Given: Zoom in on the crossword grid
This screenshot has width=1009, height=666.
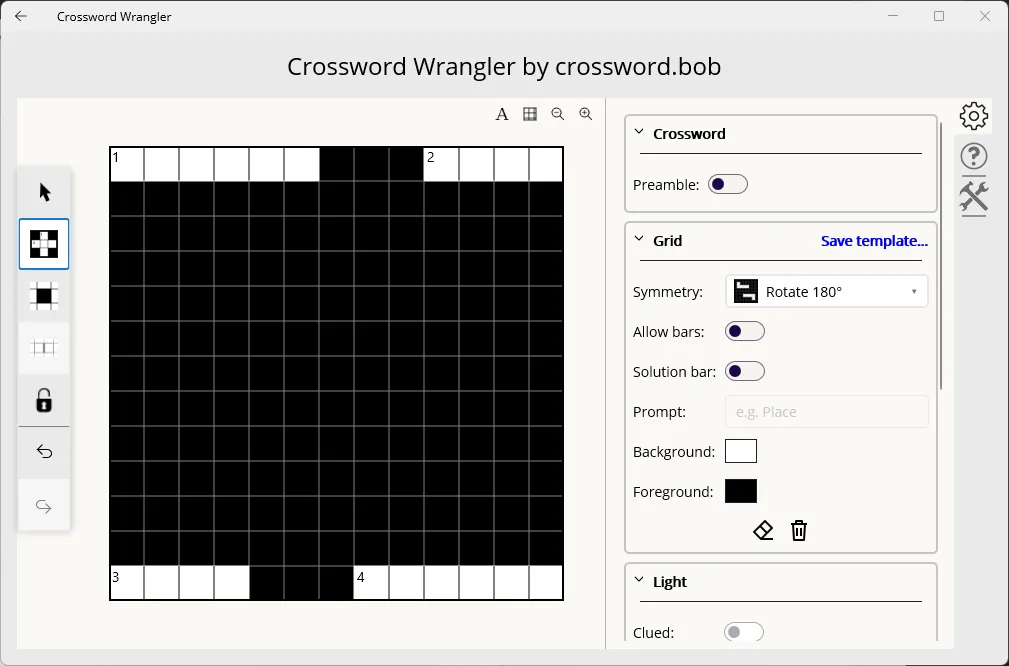Looking at the screenshot, I should pyautogui.click(x=586, y=114).
